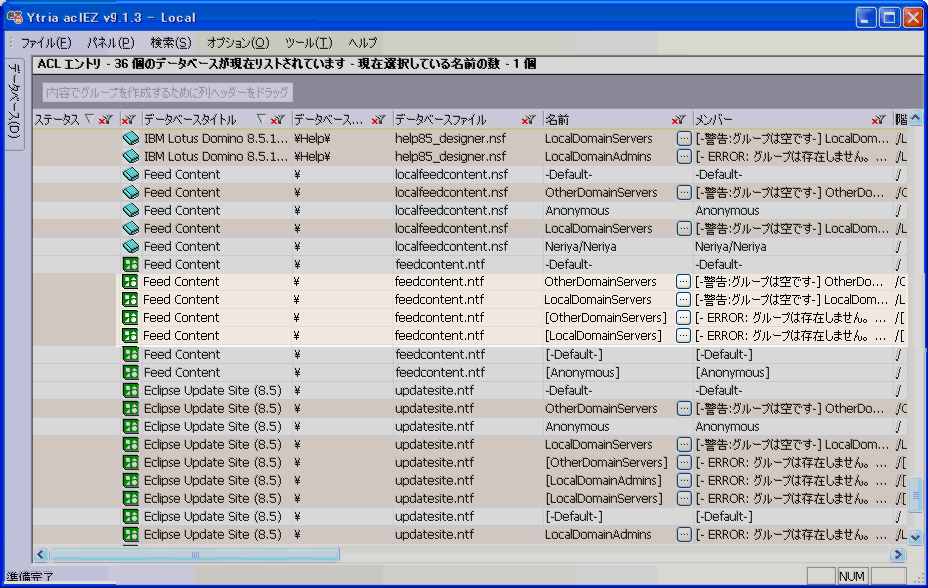This screenshot has height=588, width=928.
Task: Sort by データベースタイトル column header
Action: coord(190,120)
